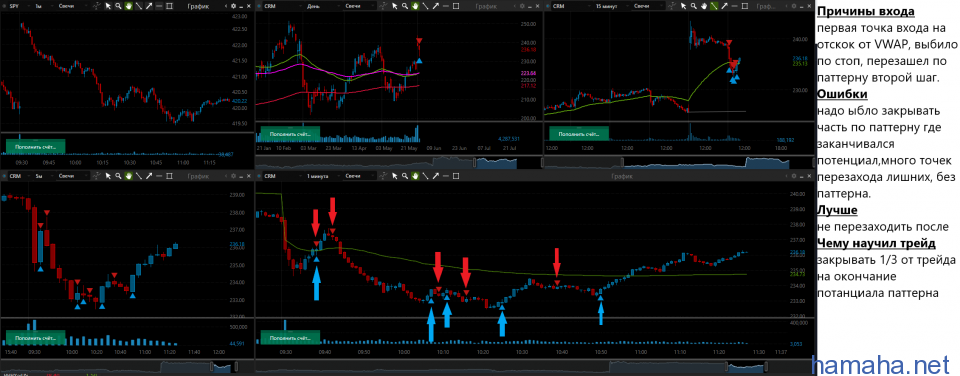Collapse arrow left of settings in SPY chart

click(226, 6)
